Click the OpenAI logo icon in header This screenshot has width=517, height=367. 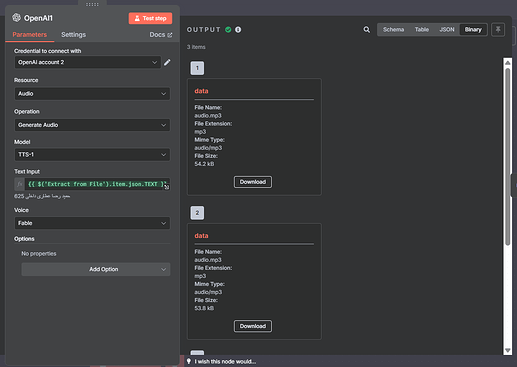[16, 18]
